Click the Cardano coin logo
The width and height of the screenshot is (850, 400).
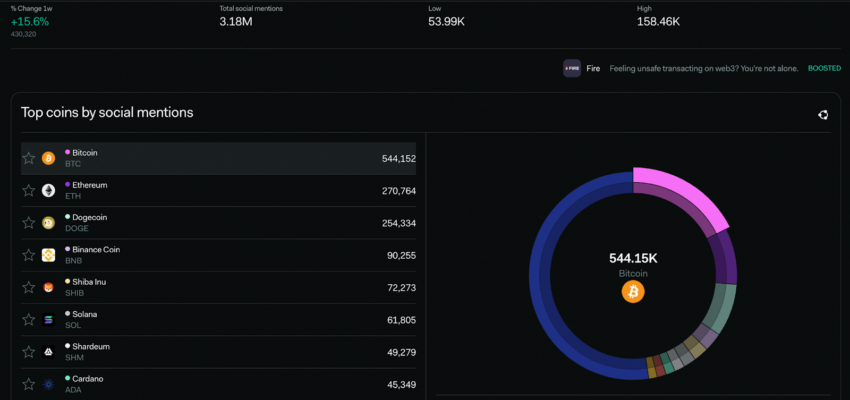pos(49,384)
